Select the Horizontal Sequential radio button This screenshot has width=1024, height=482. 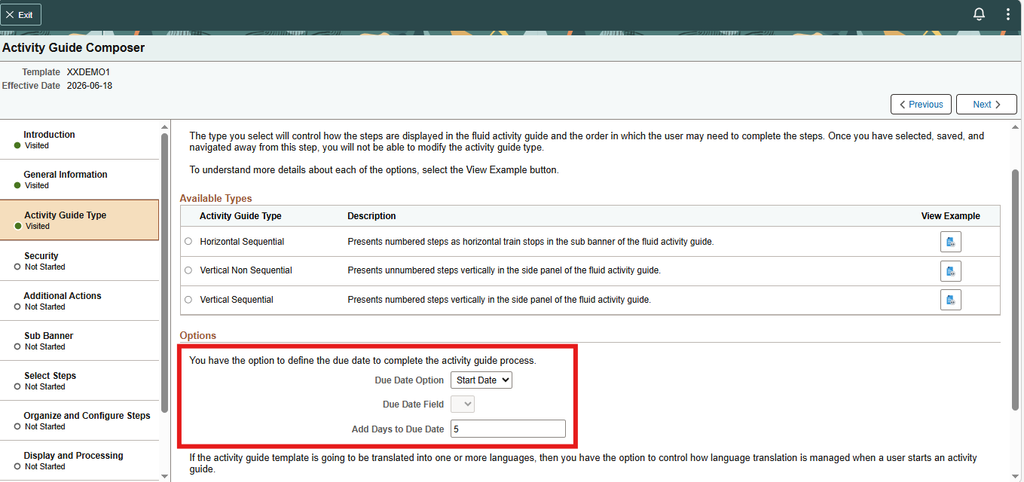[188, 242]
